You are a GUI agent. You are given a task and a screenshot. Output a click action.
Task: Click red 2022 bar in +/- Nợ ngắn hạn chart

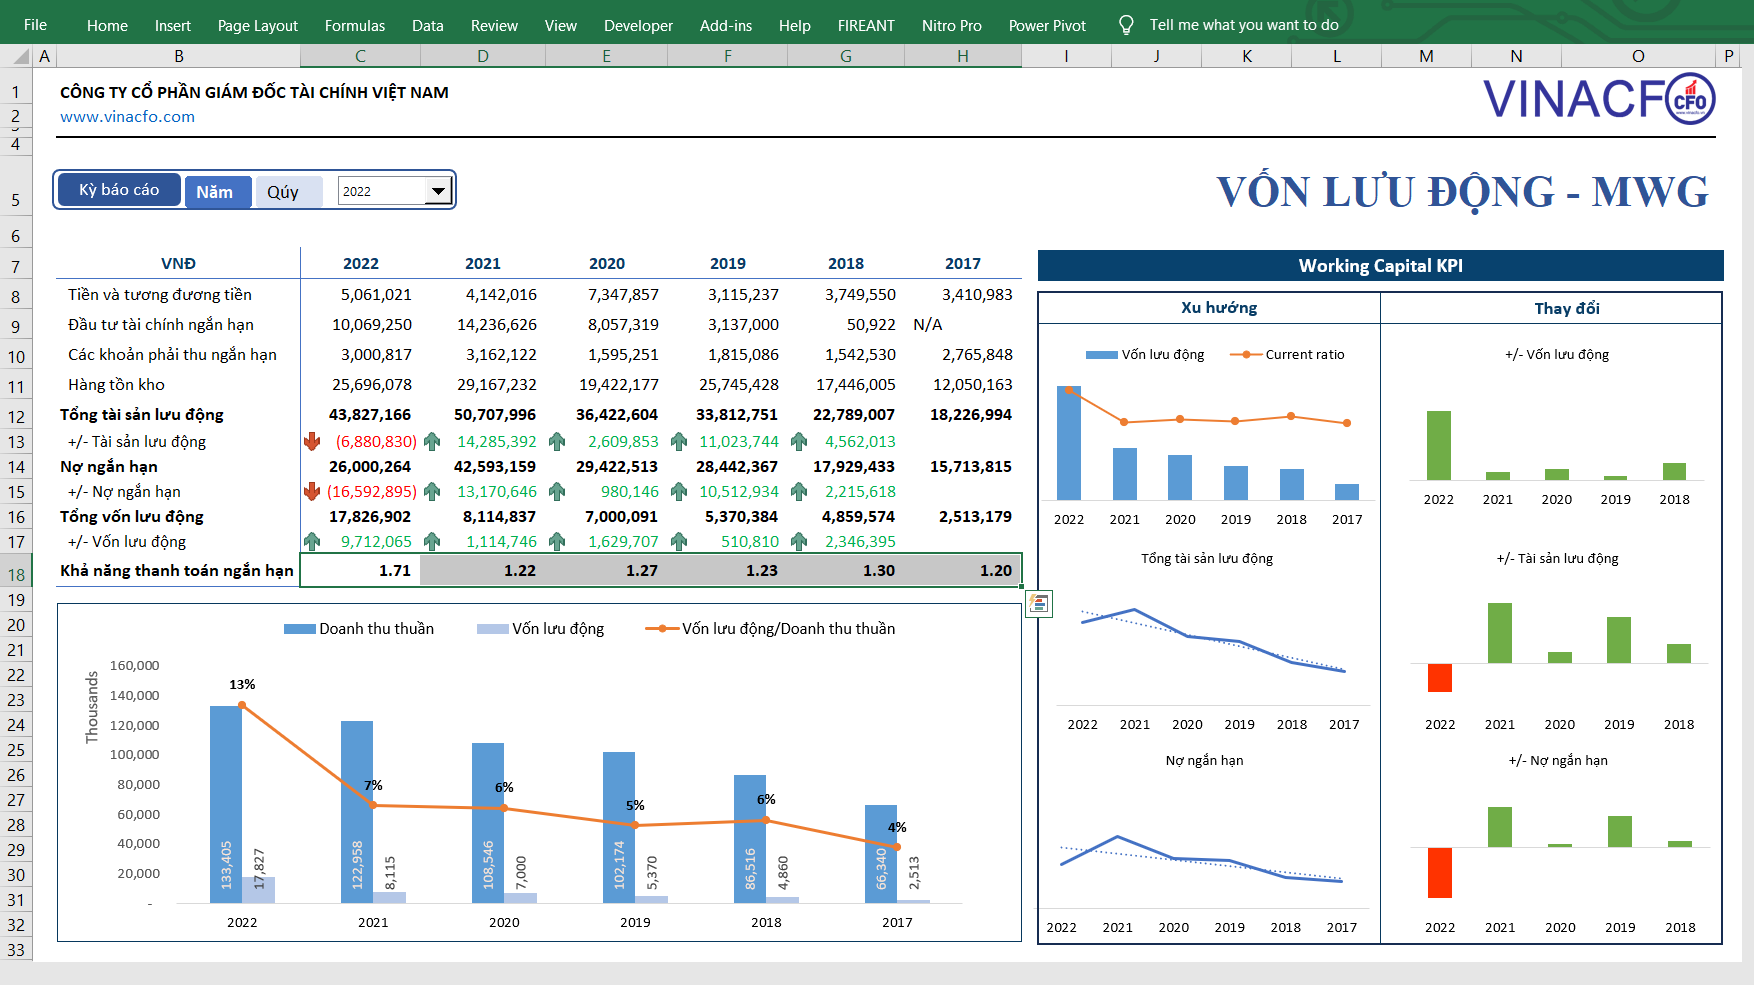pyautogui.click(x=1439, y=872)
